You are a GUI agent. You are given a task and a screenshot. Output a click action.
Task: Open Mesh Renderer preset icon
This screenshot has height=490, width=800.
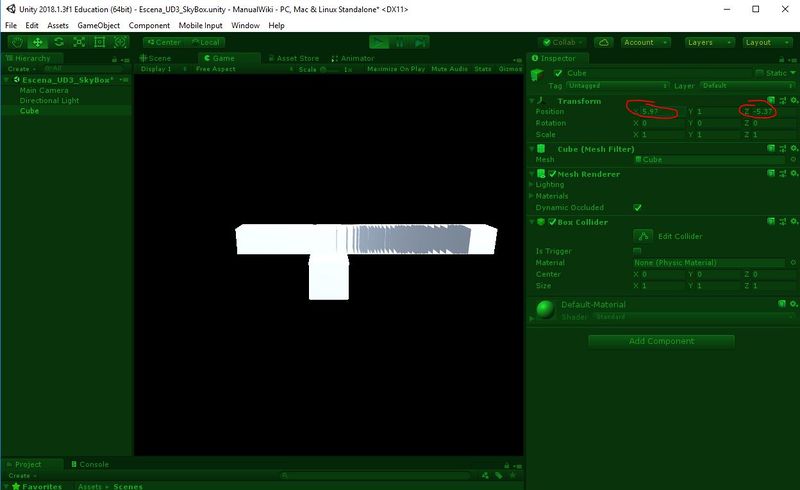coord(782,174)
